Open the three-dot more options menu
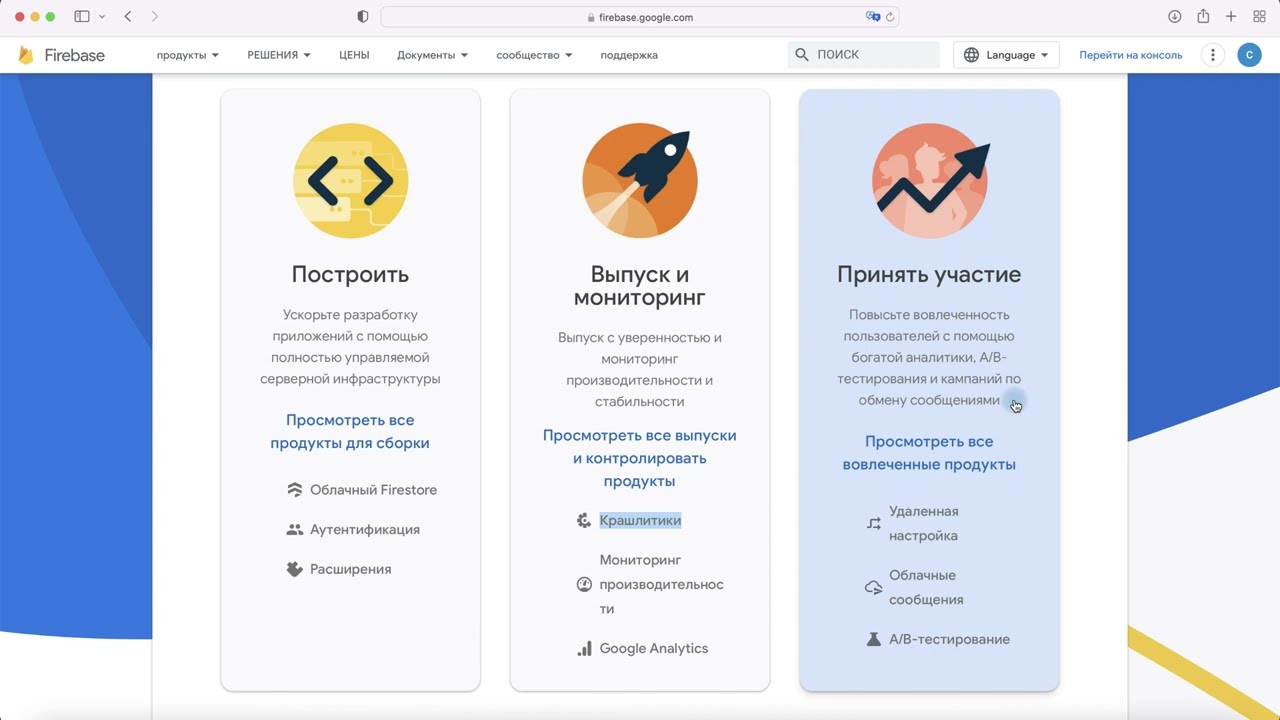1280x720 pixels. pos(1213,55)
